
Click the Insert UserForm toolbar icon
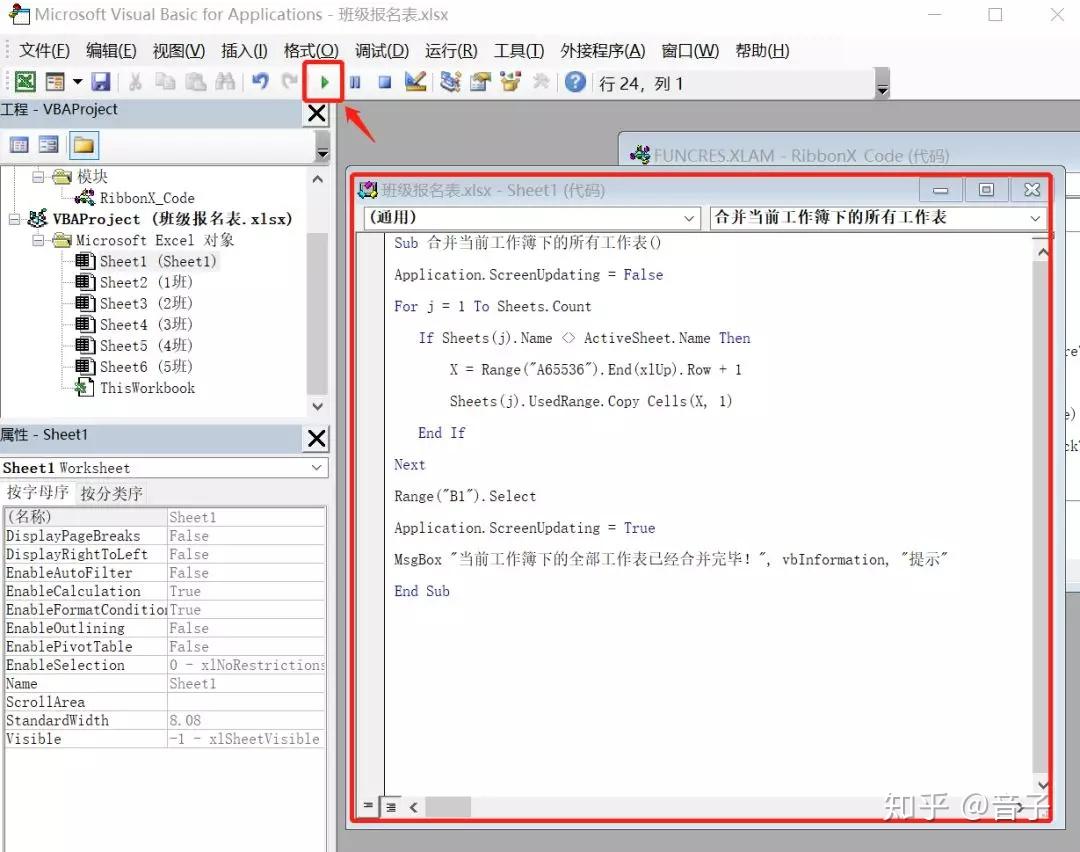click(x=55, y=82)
